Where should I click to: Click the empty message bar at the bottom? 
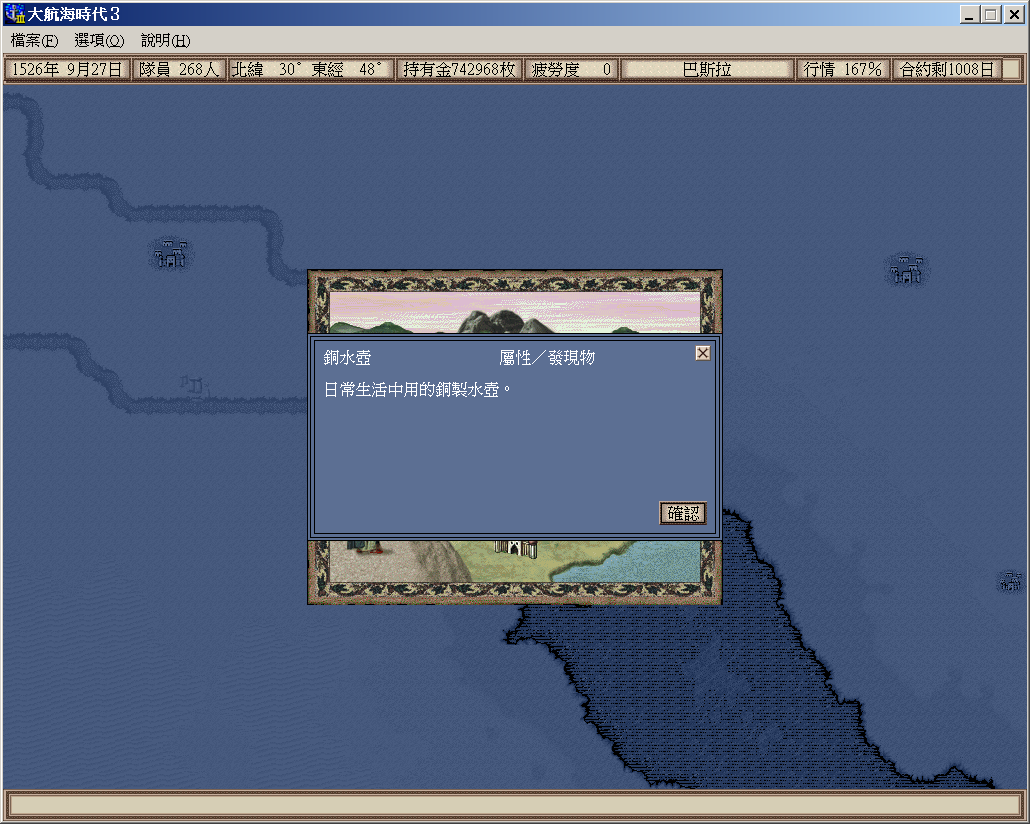click(514, 804)
